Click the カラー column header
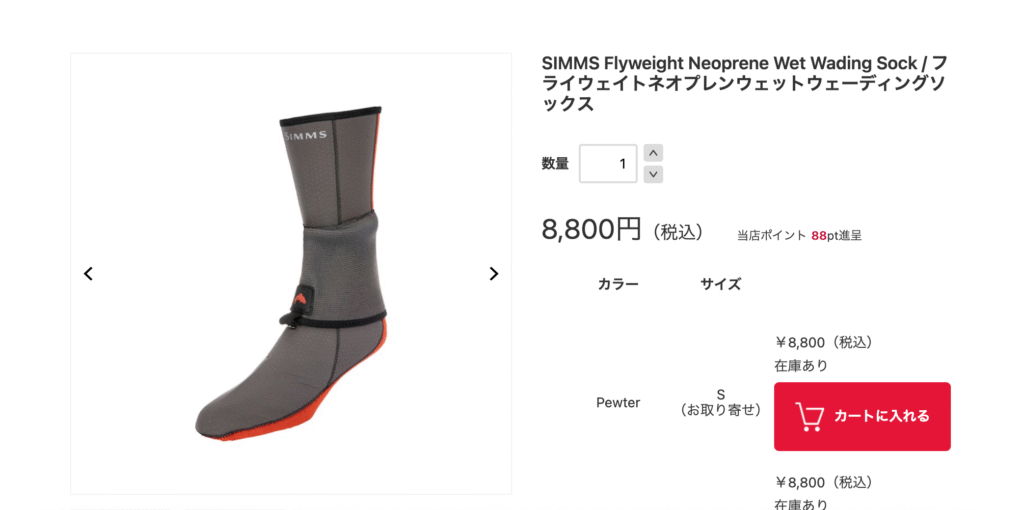The image size is (1024, 510). pos(618,284)
